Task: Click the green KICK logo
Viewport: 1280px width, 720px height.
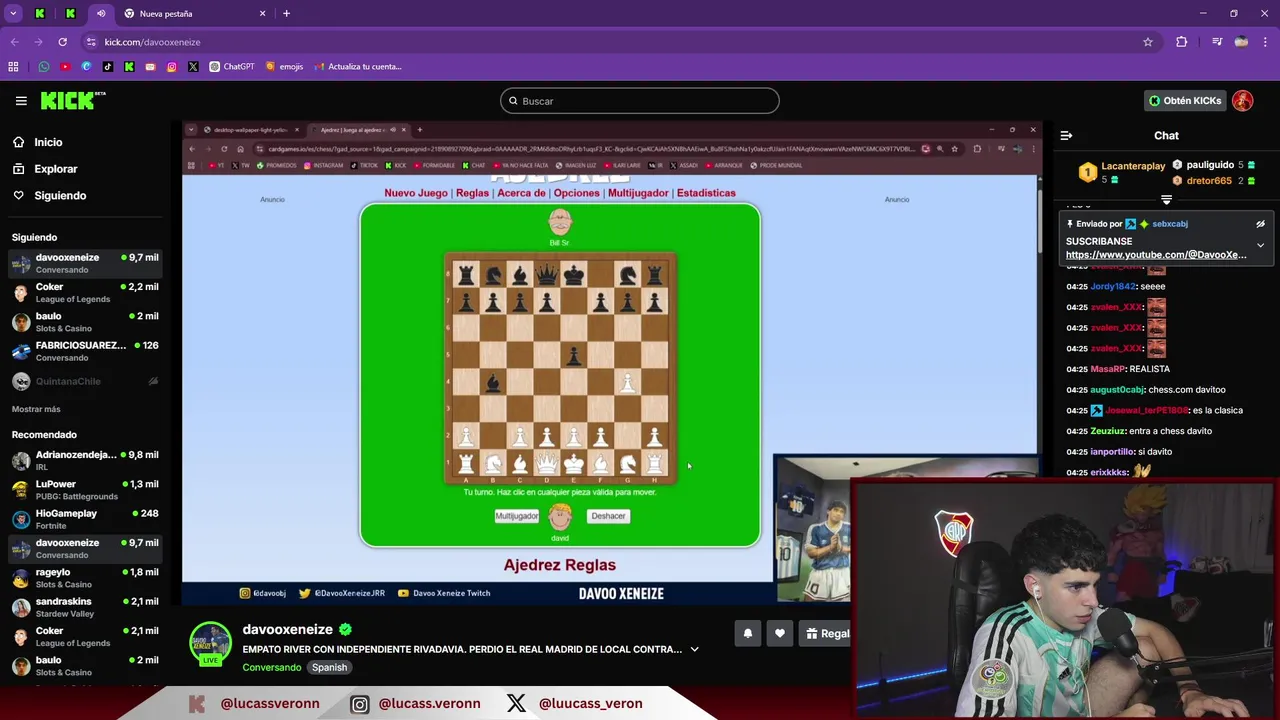Action: (x=72, y=100)
